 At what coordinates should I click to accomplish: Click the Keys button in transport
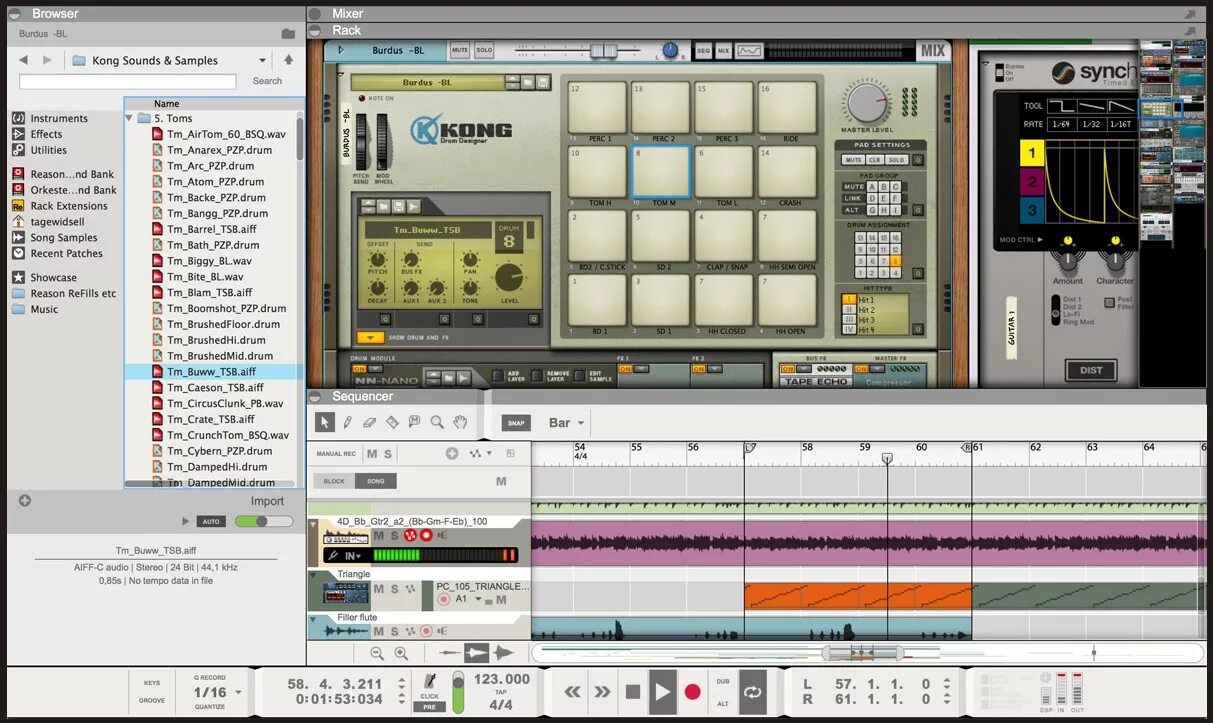click(x=152, y=683)
